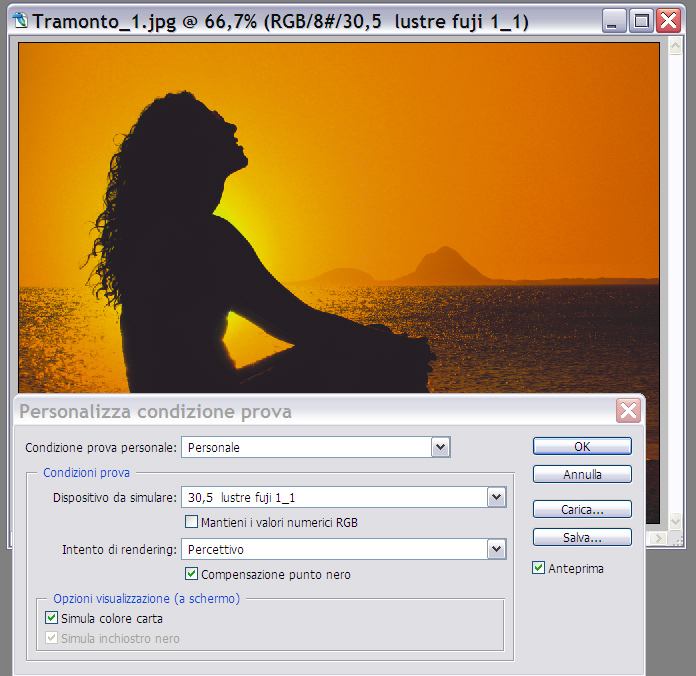Screen dimensions: 696x676
Task: Click the Salva... button
Action: pos(582,537)
